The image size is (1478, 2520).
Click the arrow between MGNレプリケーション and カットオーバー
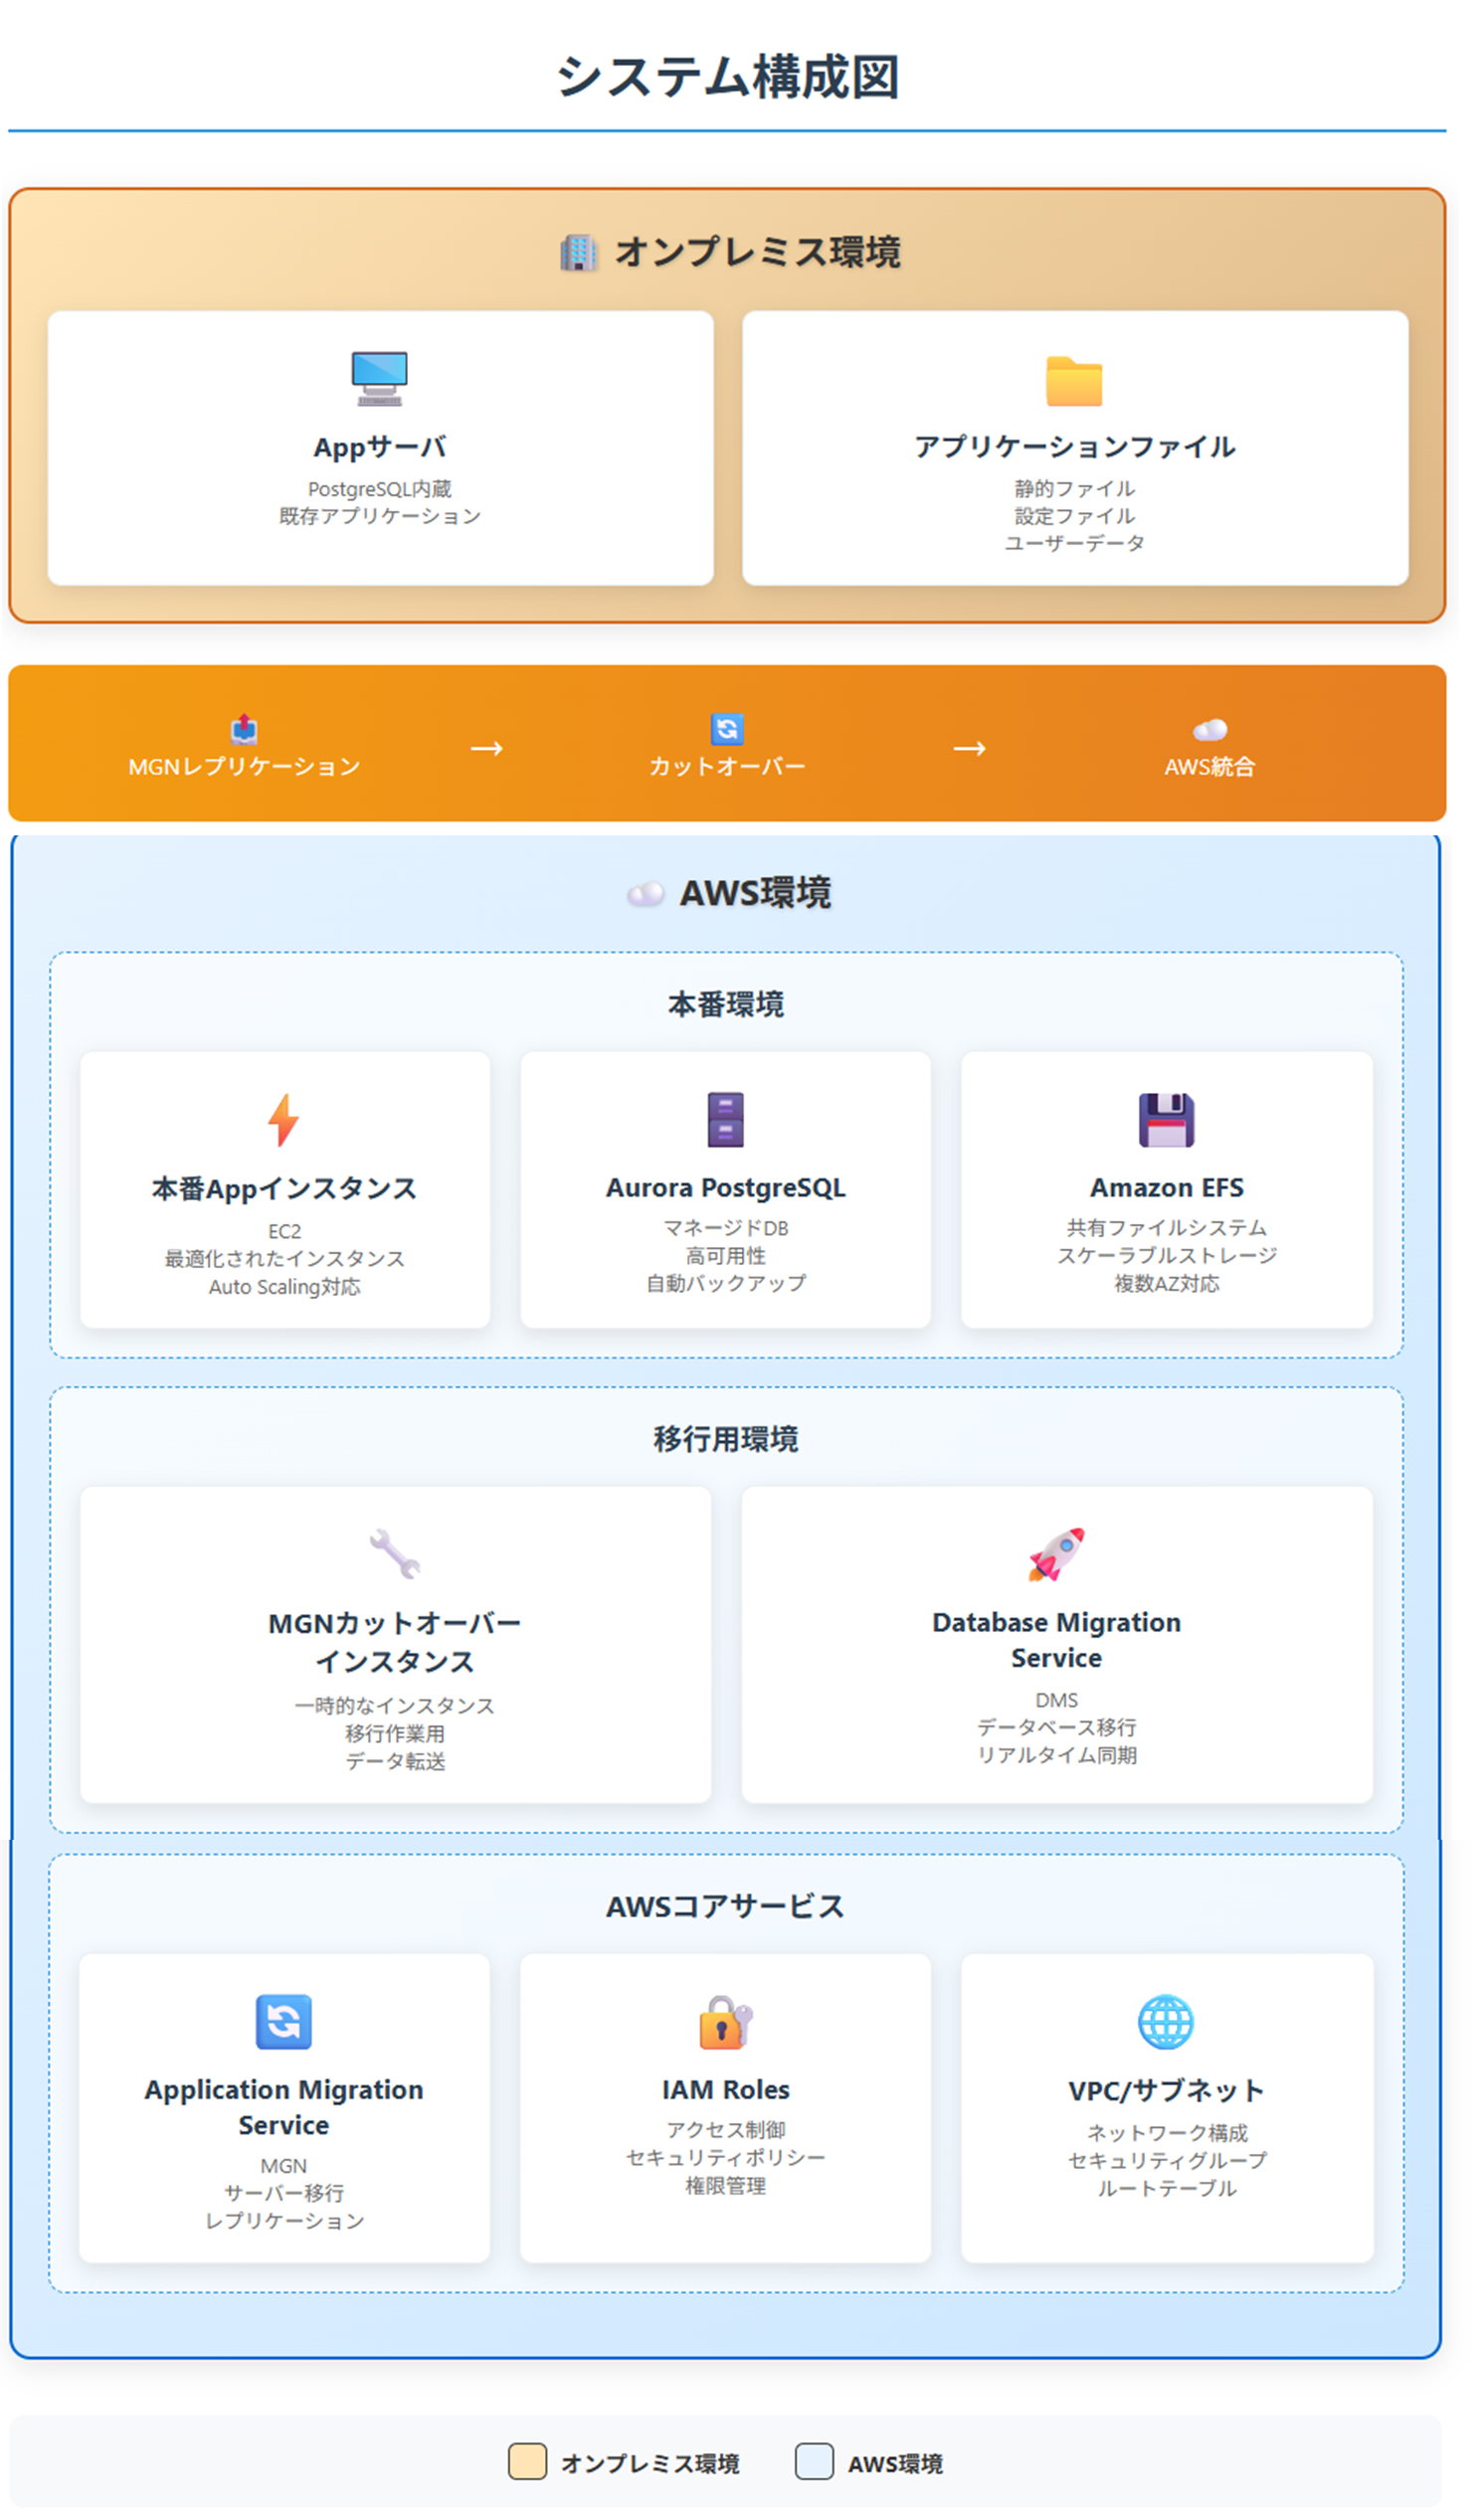click(x=487, y=749)
